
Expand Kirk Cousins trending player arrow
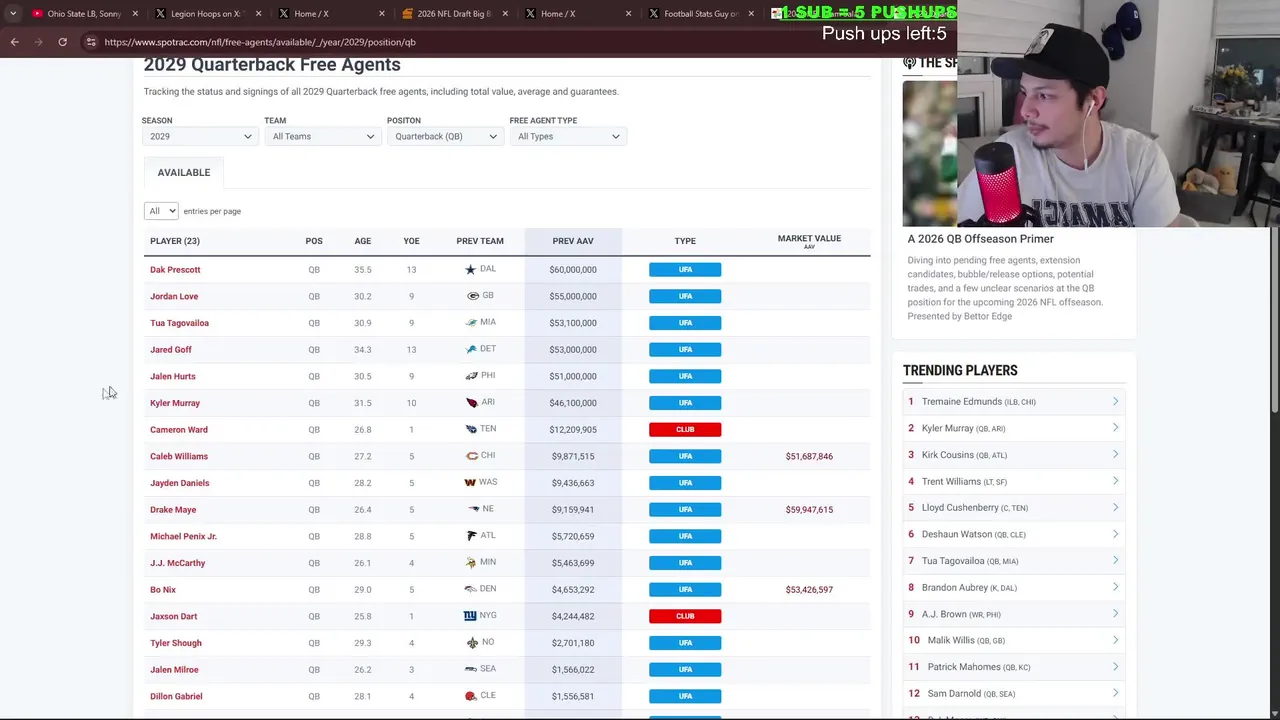click(1115, 455)
